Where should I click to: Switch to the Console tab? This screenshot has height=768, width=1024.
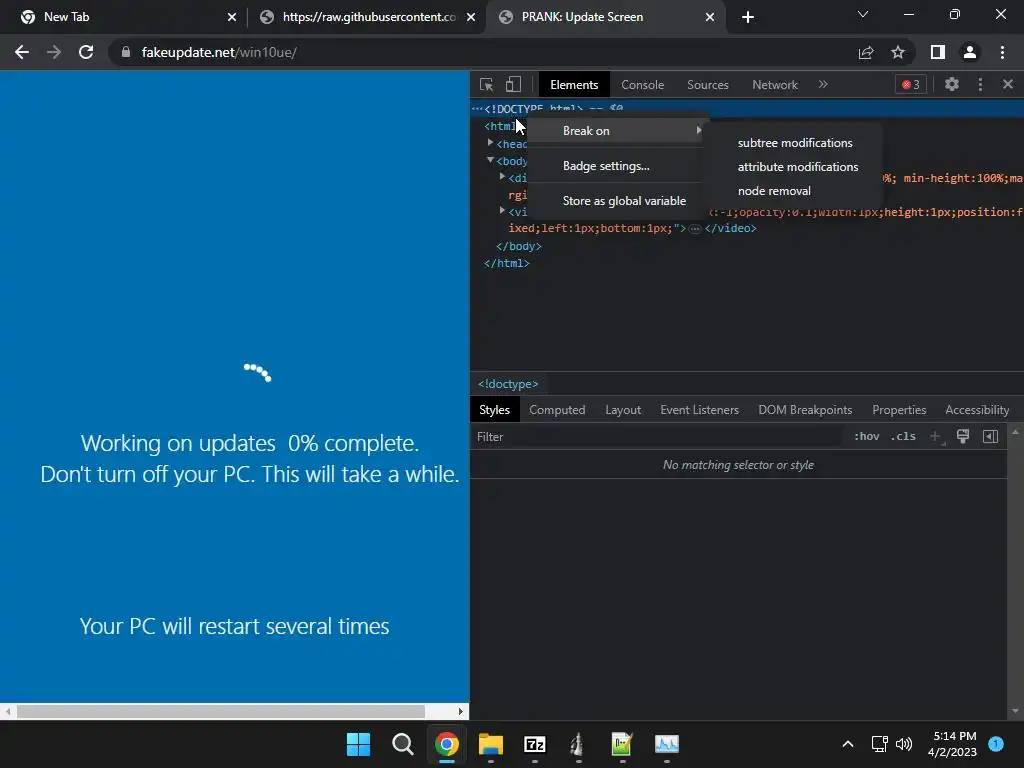point(642,84)
